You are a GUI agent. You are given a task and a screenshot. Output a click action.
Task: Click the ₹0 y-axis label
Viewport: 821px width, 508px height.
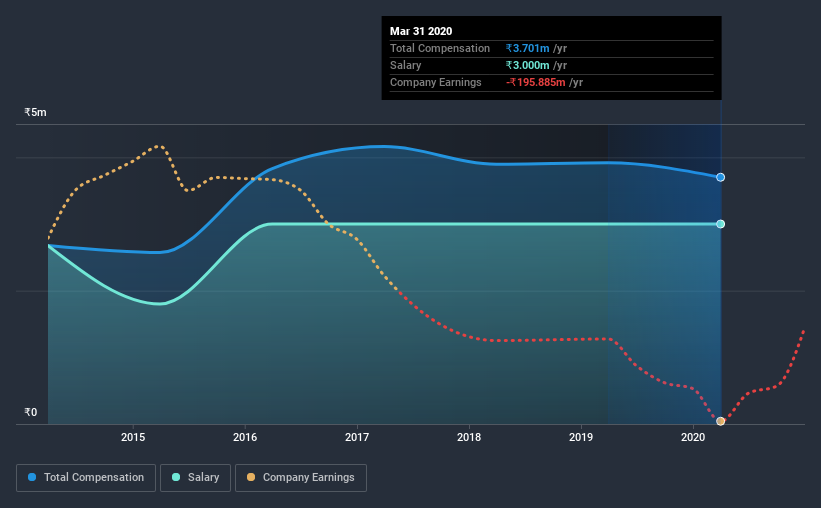point(31,413)
